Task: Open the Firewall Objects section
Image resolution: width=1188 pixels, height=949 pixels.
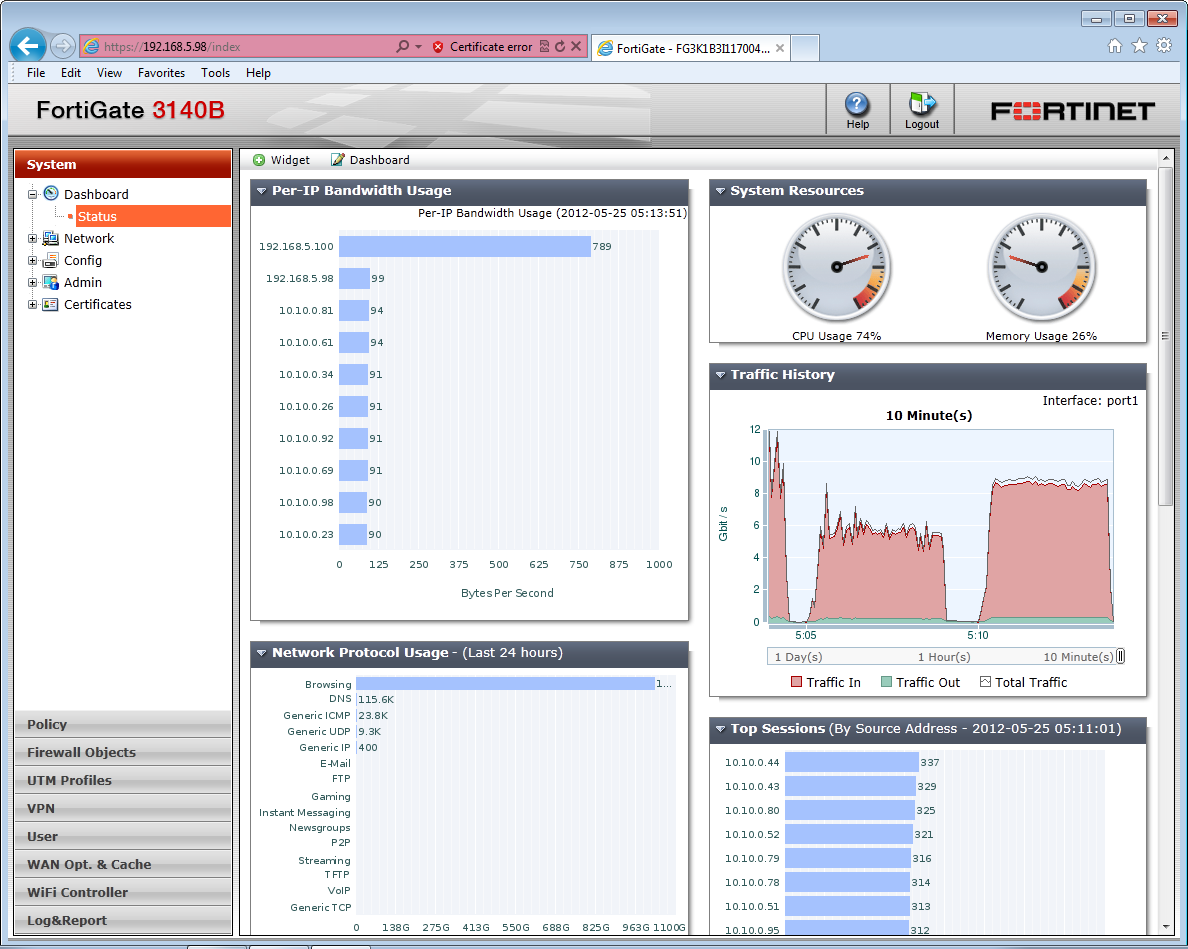Action: (x=123, y=752)
